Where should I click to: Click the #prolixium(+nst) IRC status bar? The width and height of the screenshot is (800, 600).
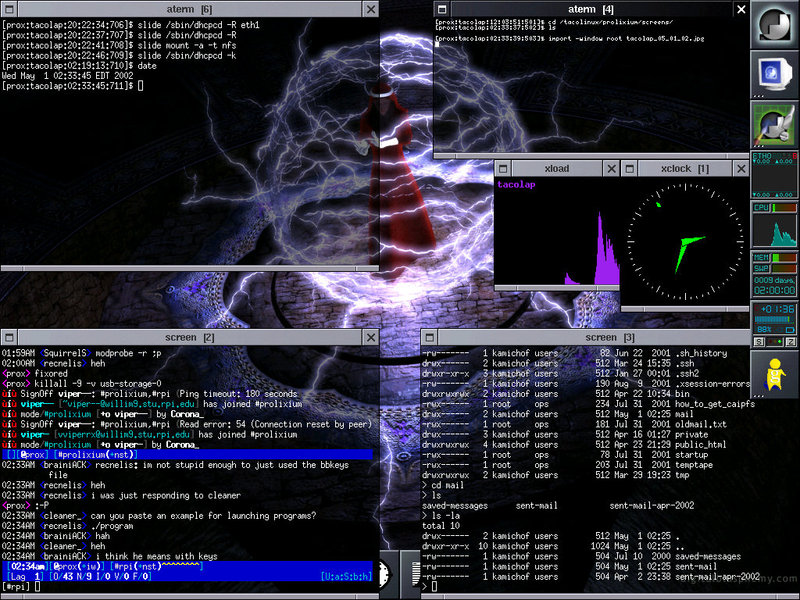[x=187, y=455]
